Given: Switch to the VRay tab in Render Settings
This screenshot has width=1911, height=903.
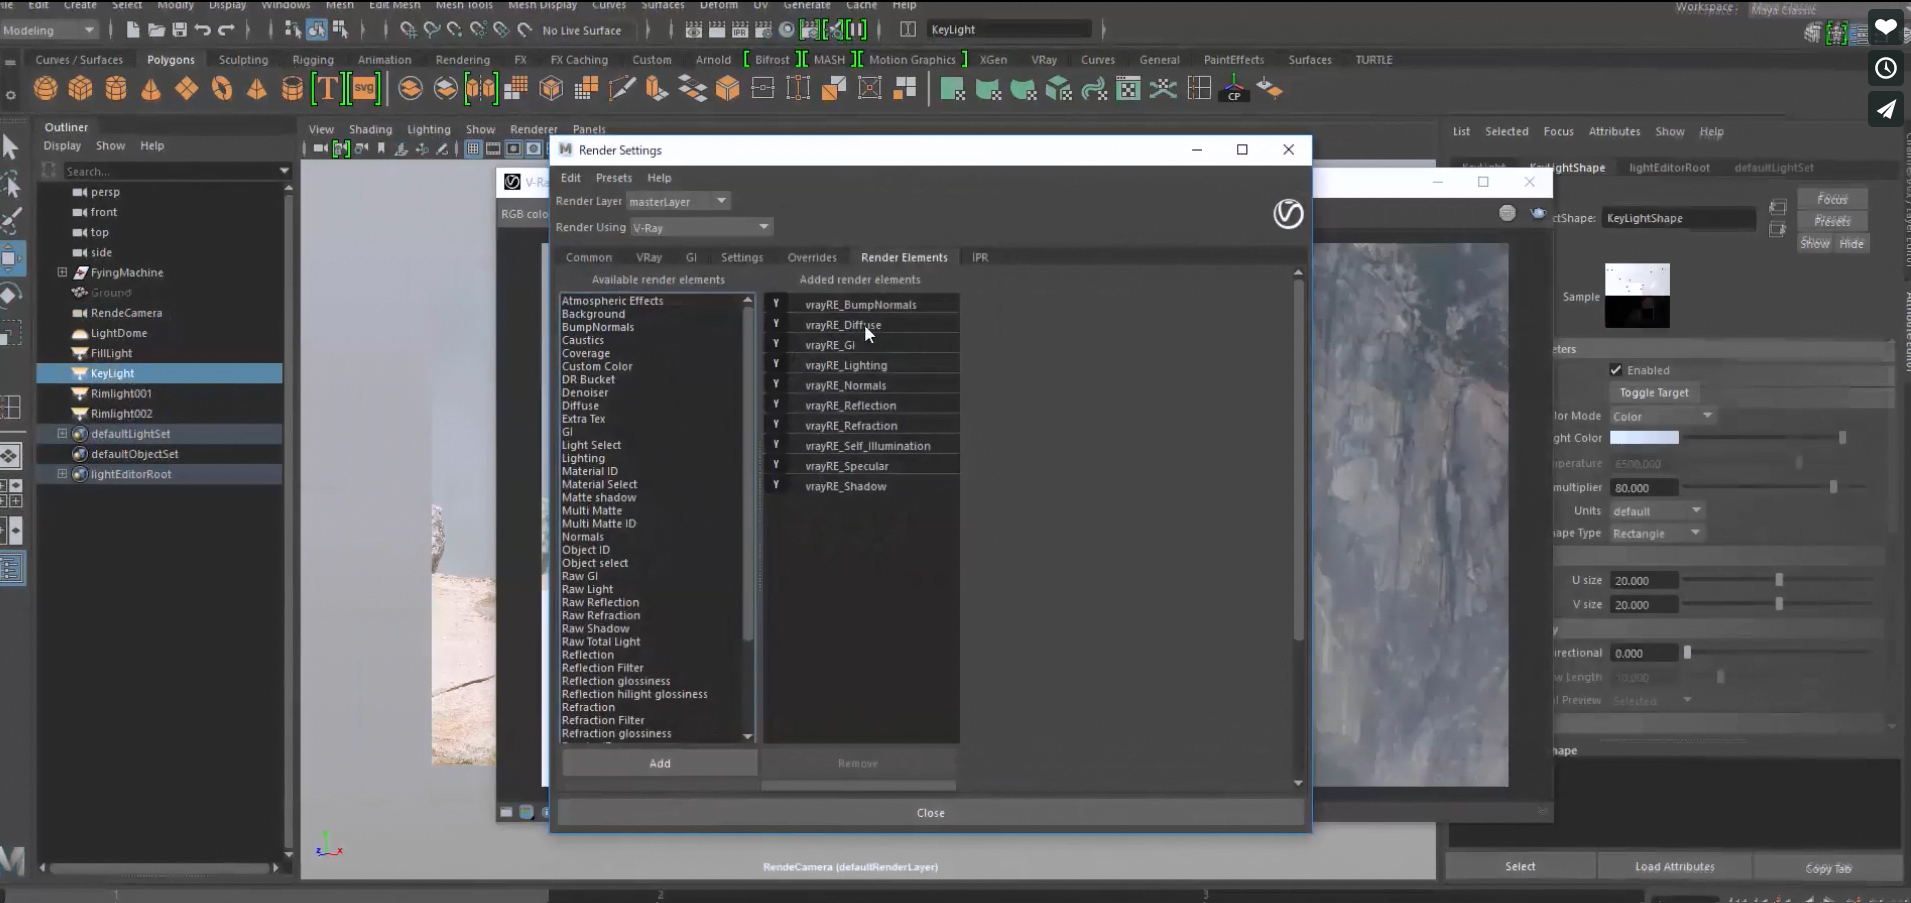Looking at the screenshot, I should coord(648,257).
